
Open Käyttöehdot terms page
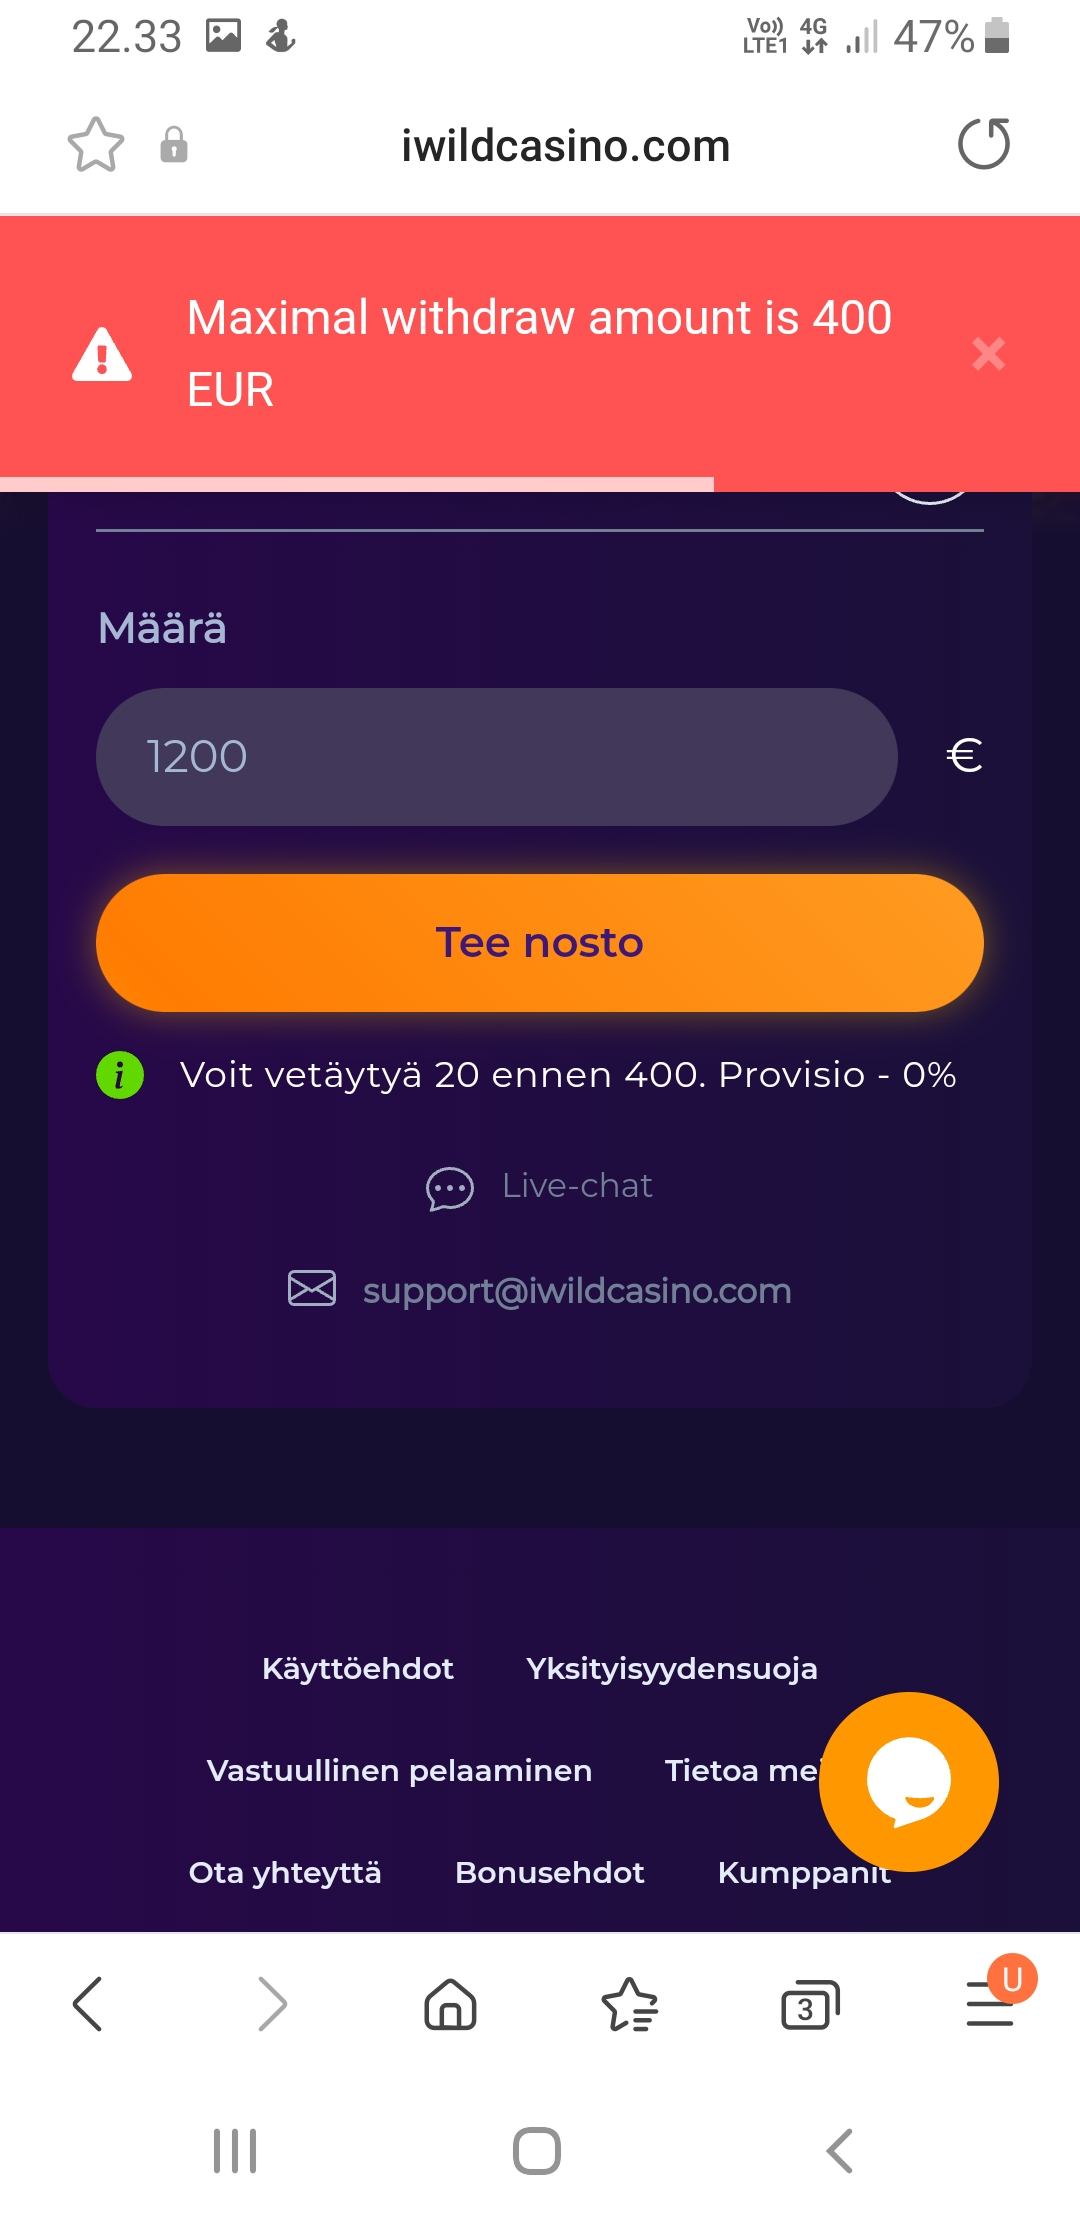tap(357, 1668)
